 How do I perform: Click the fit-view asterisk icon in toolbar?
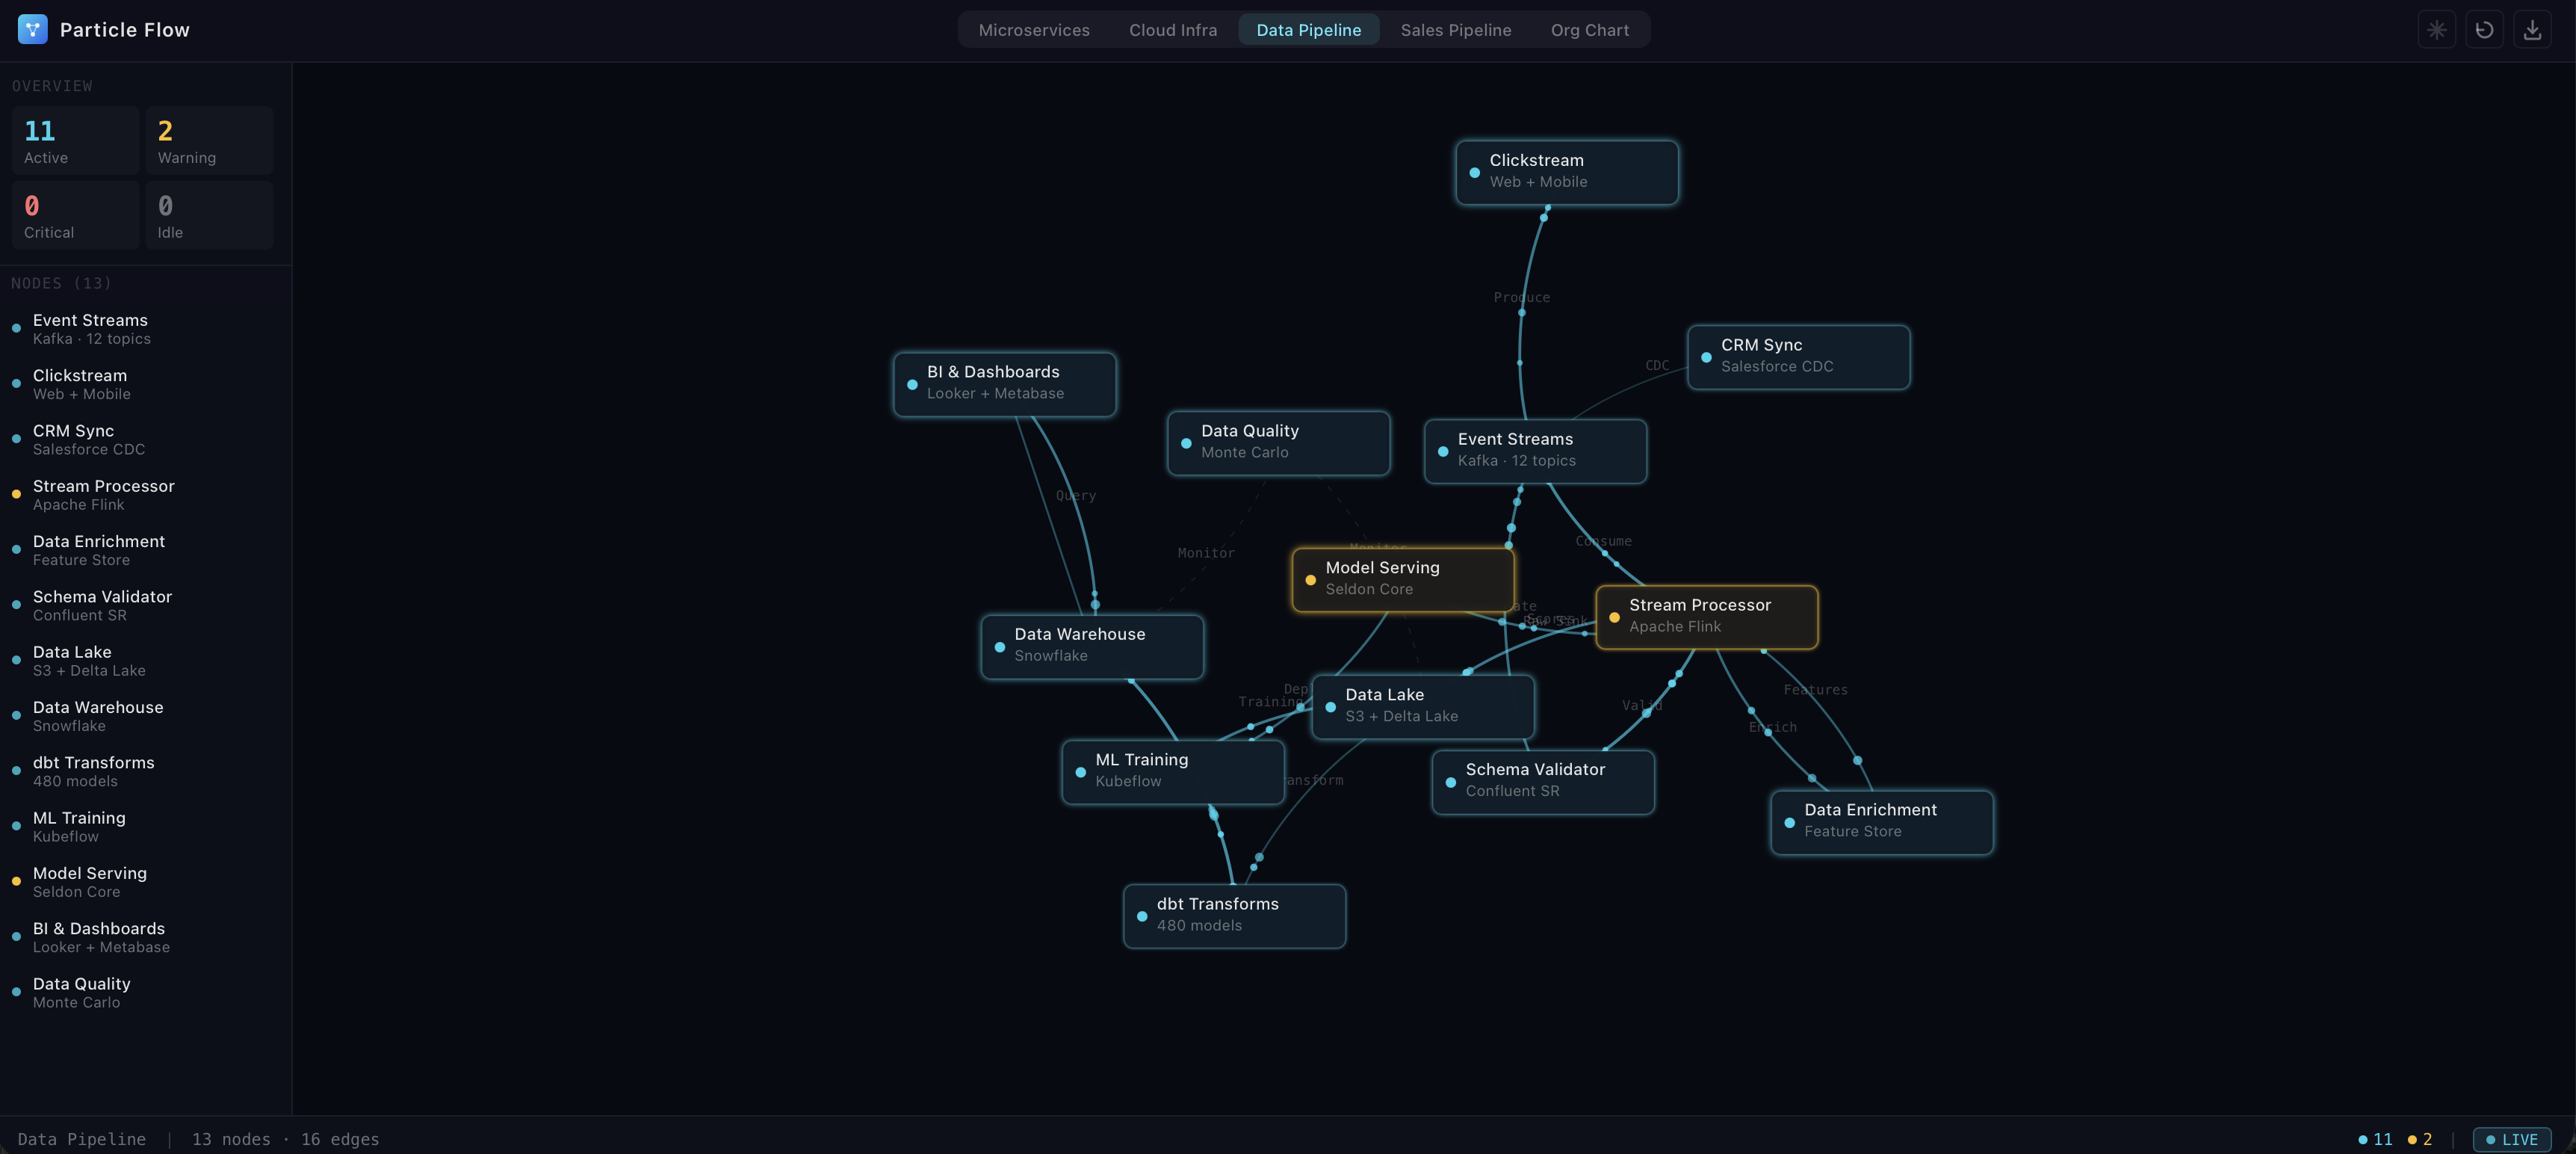(x=2438, y=29)
